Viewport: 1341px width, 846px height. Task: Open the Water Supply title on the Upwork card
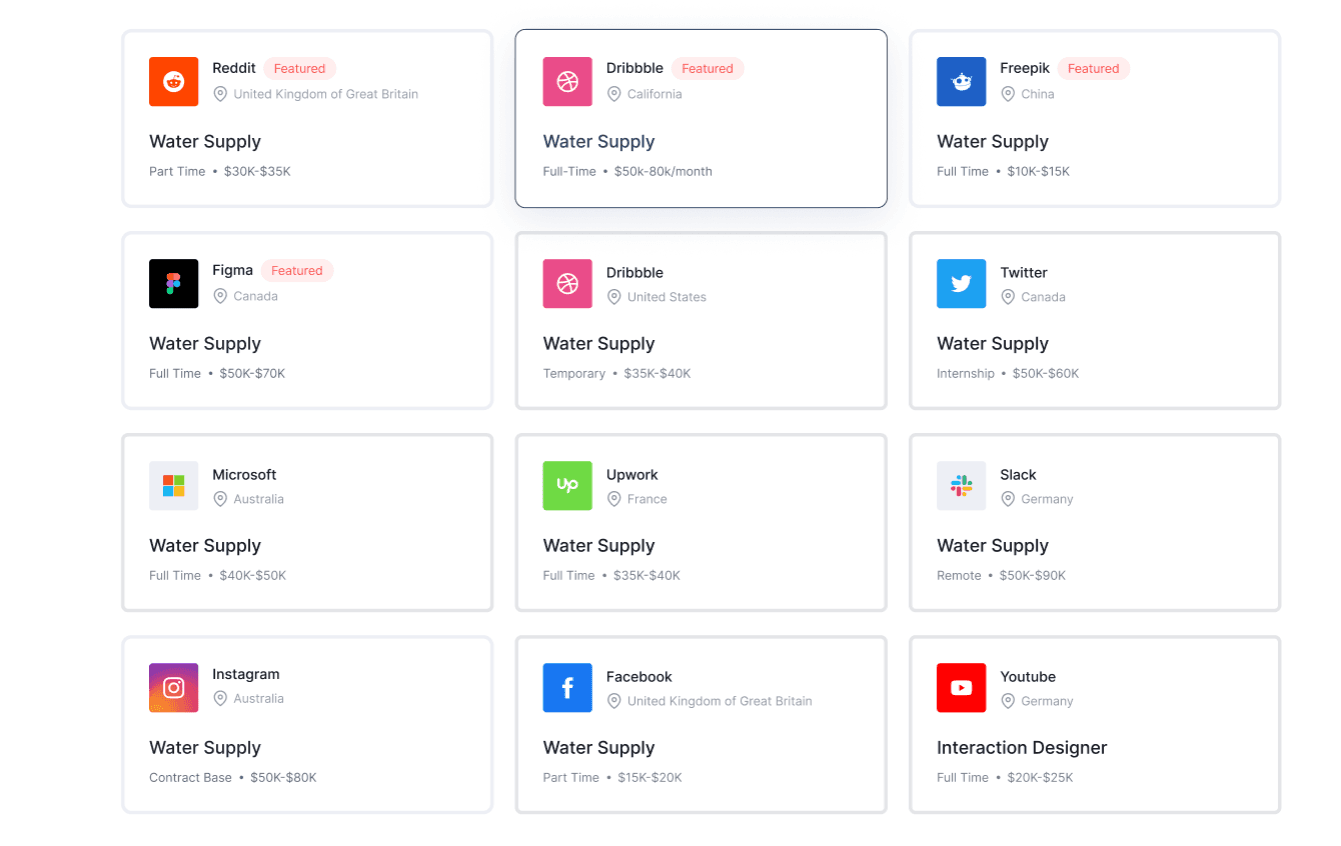point(599,546)
